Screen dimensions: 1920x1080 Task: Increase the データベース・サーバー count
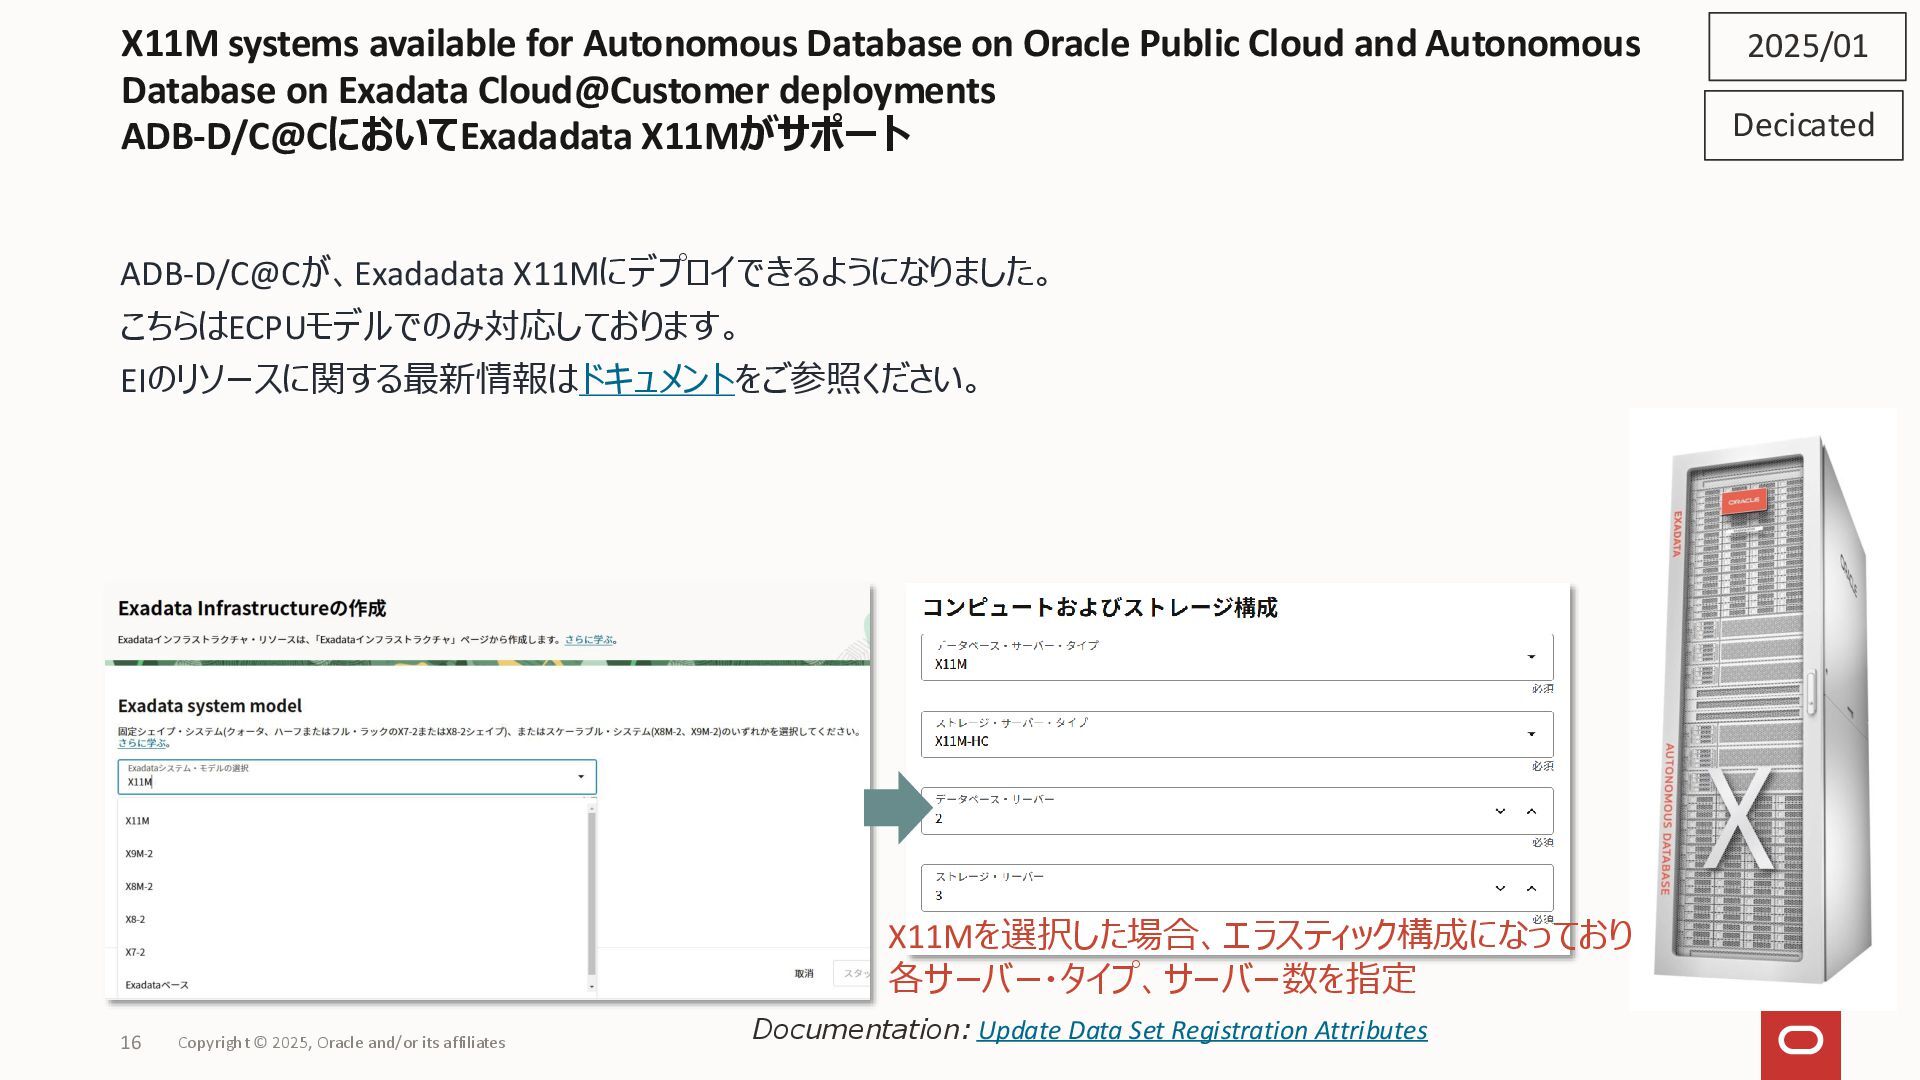(1531, 811)
